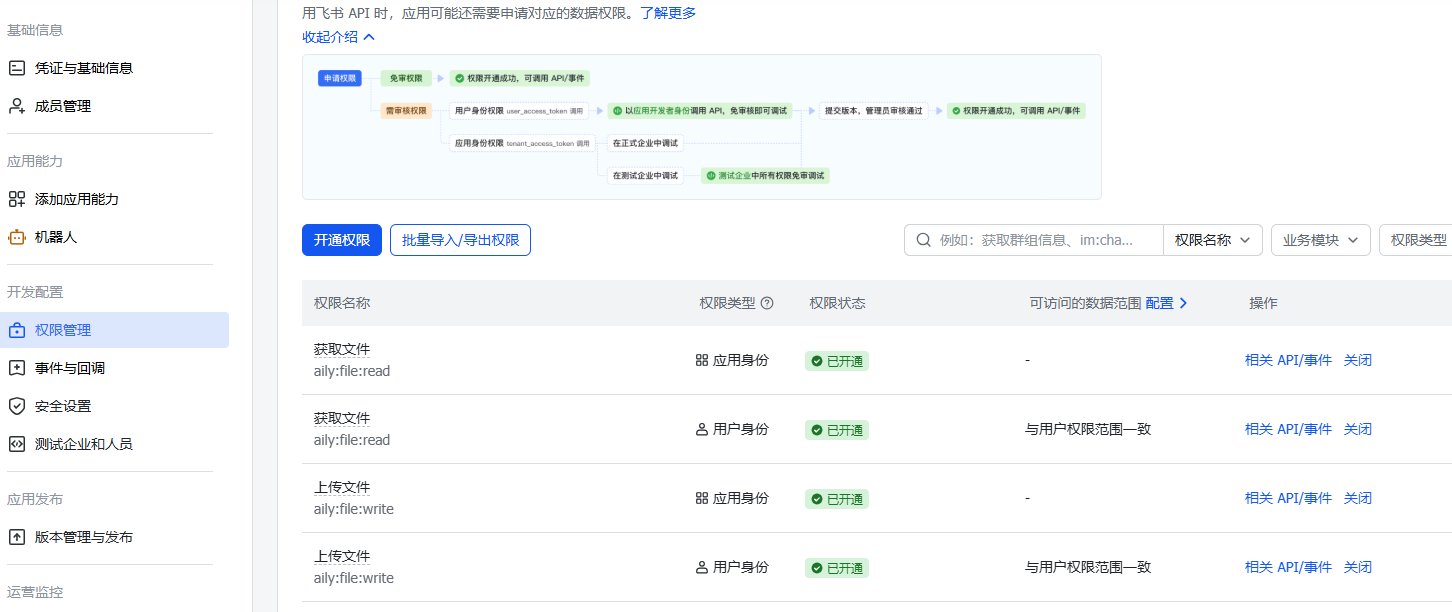1452x612 pixels.
Task: Open the 权限类型 filter dropdown
Action: [x=1415, y=240]
